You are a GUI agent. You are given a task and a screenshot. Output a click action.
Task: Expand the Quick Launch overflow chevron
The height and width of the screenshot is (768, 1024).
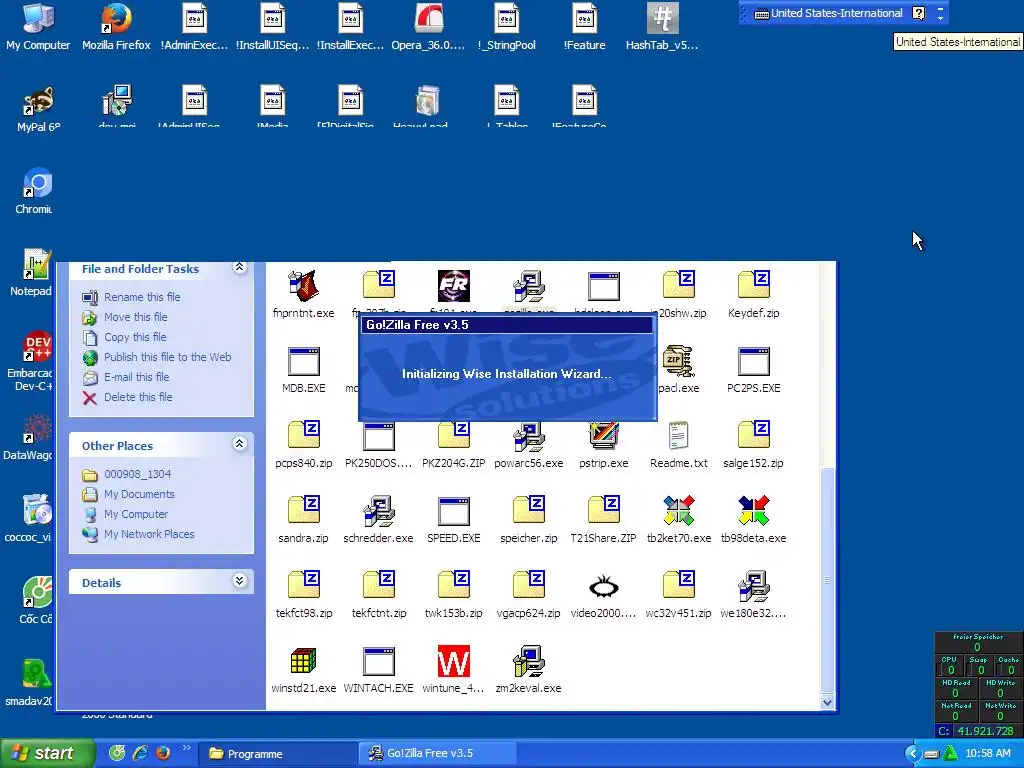coord(186,748)
